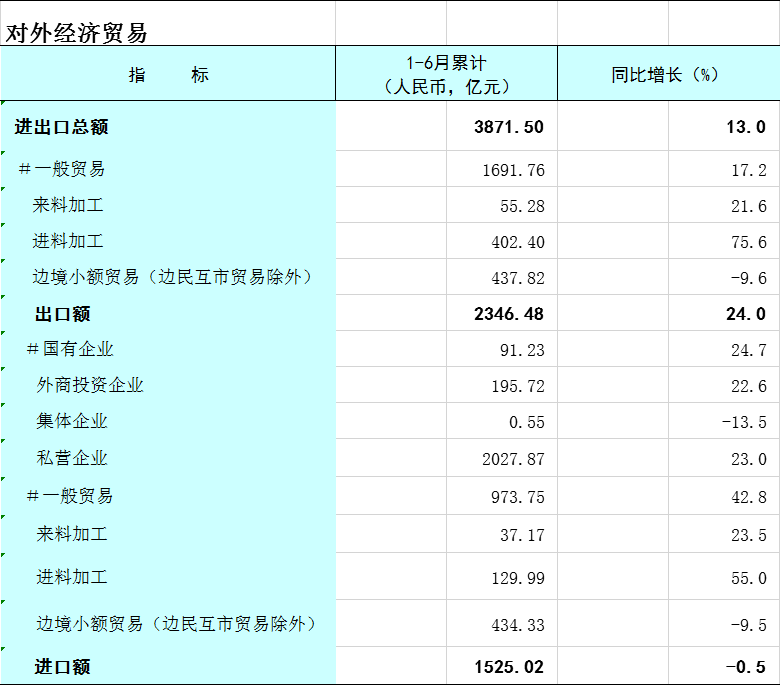Screen dimensions: 780x685
Task: Select the growth value 42.8
Action: (749, 497)
